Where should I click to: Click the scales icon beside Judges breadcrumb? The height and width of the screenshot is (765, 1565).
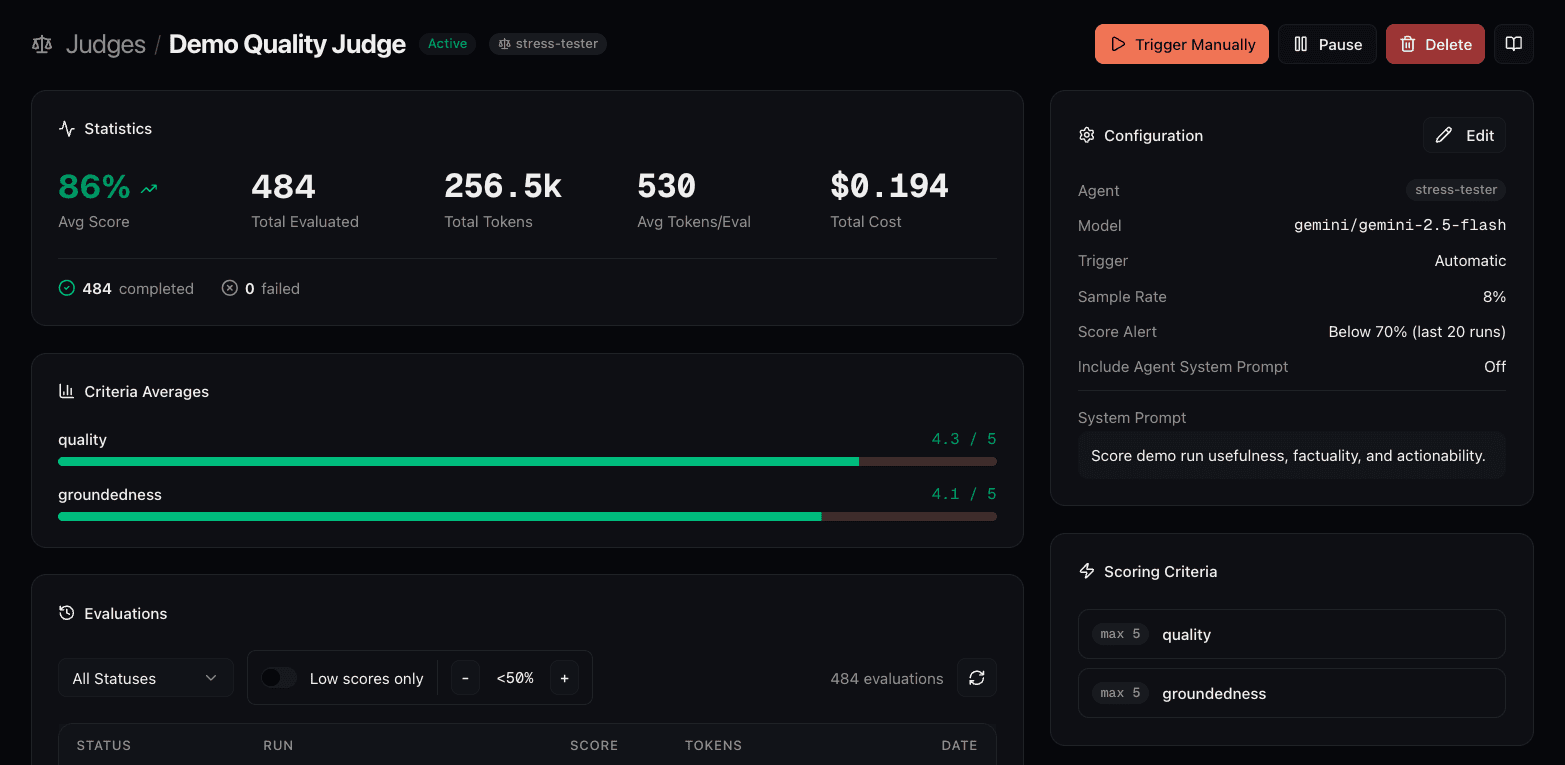coord(42,45)
